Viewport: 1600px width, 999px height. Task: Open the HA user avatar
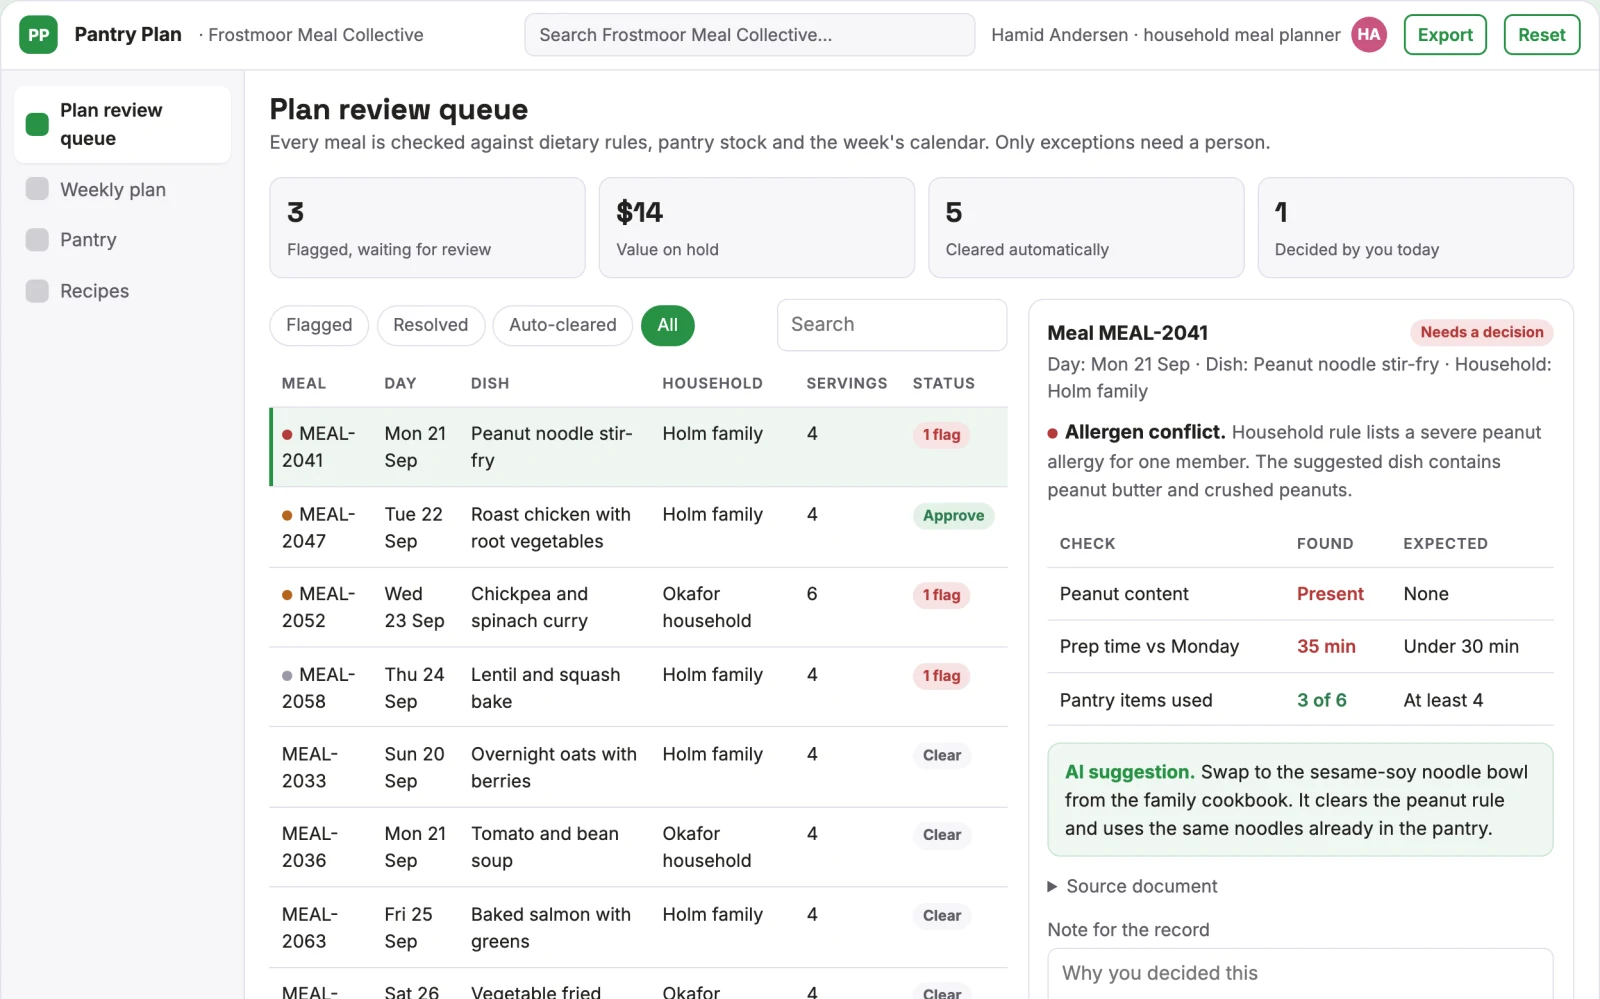coord(1369,35)
